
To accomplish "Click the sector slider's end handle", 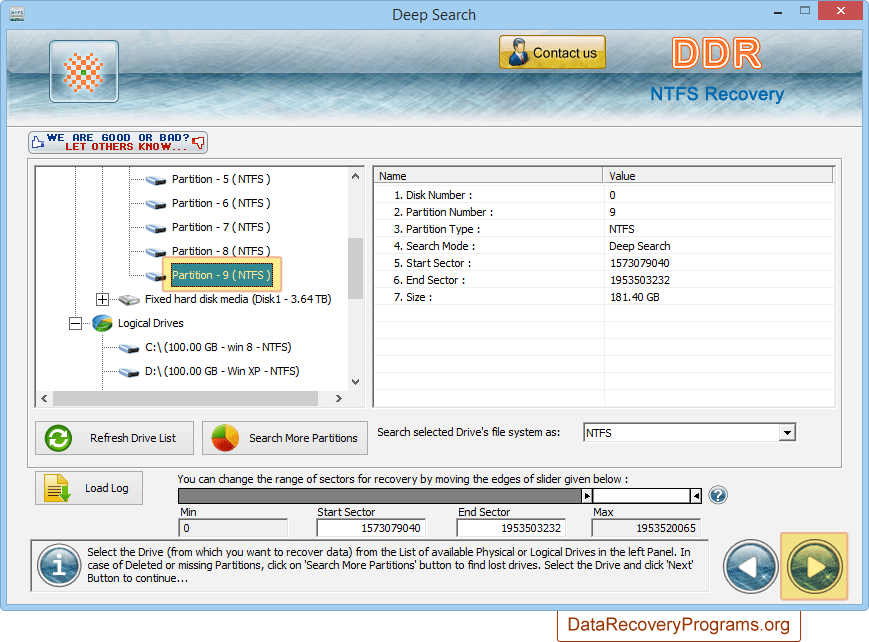I will [x=696, y=496].
